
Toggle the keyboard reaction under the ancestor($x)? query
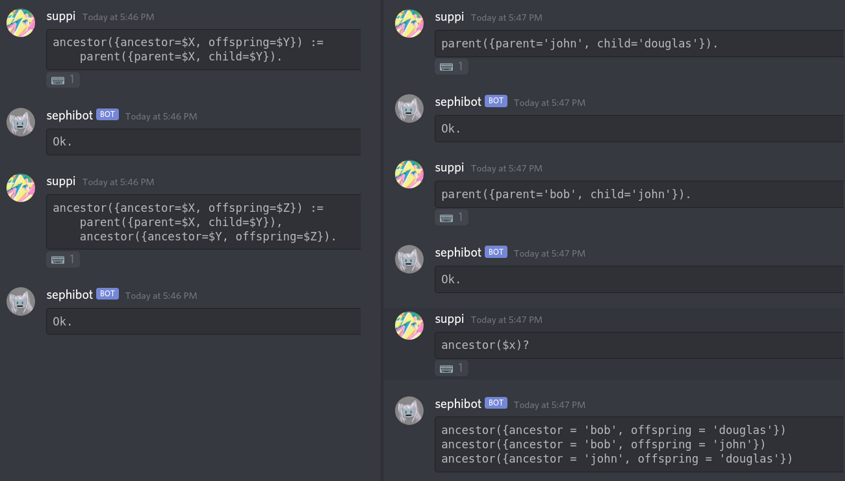452,368
